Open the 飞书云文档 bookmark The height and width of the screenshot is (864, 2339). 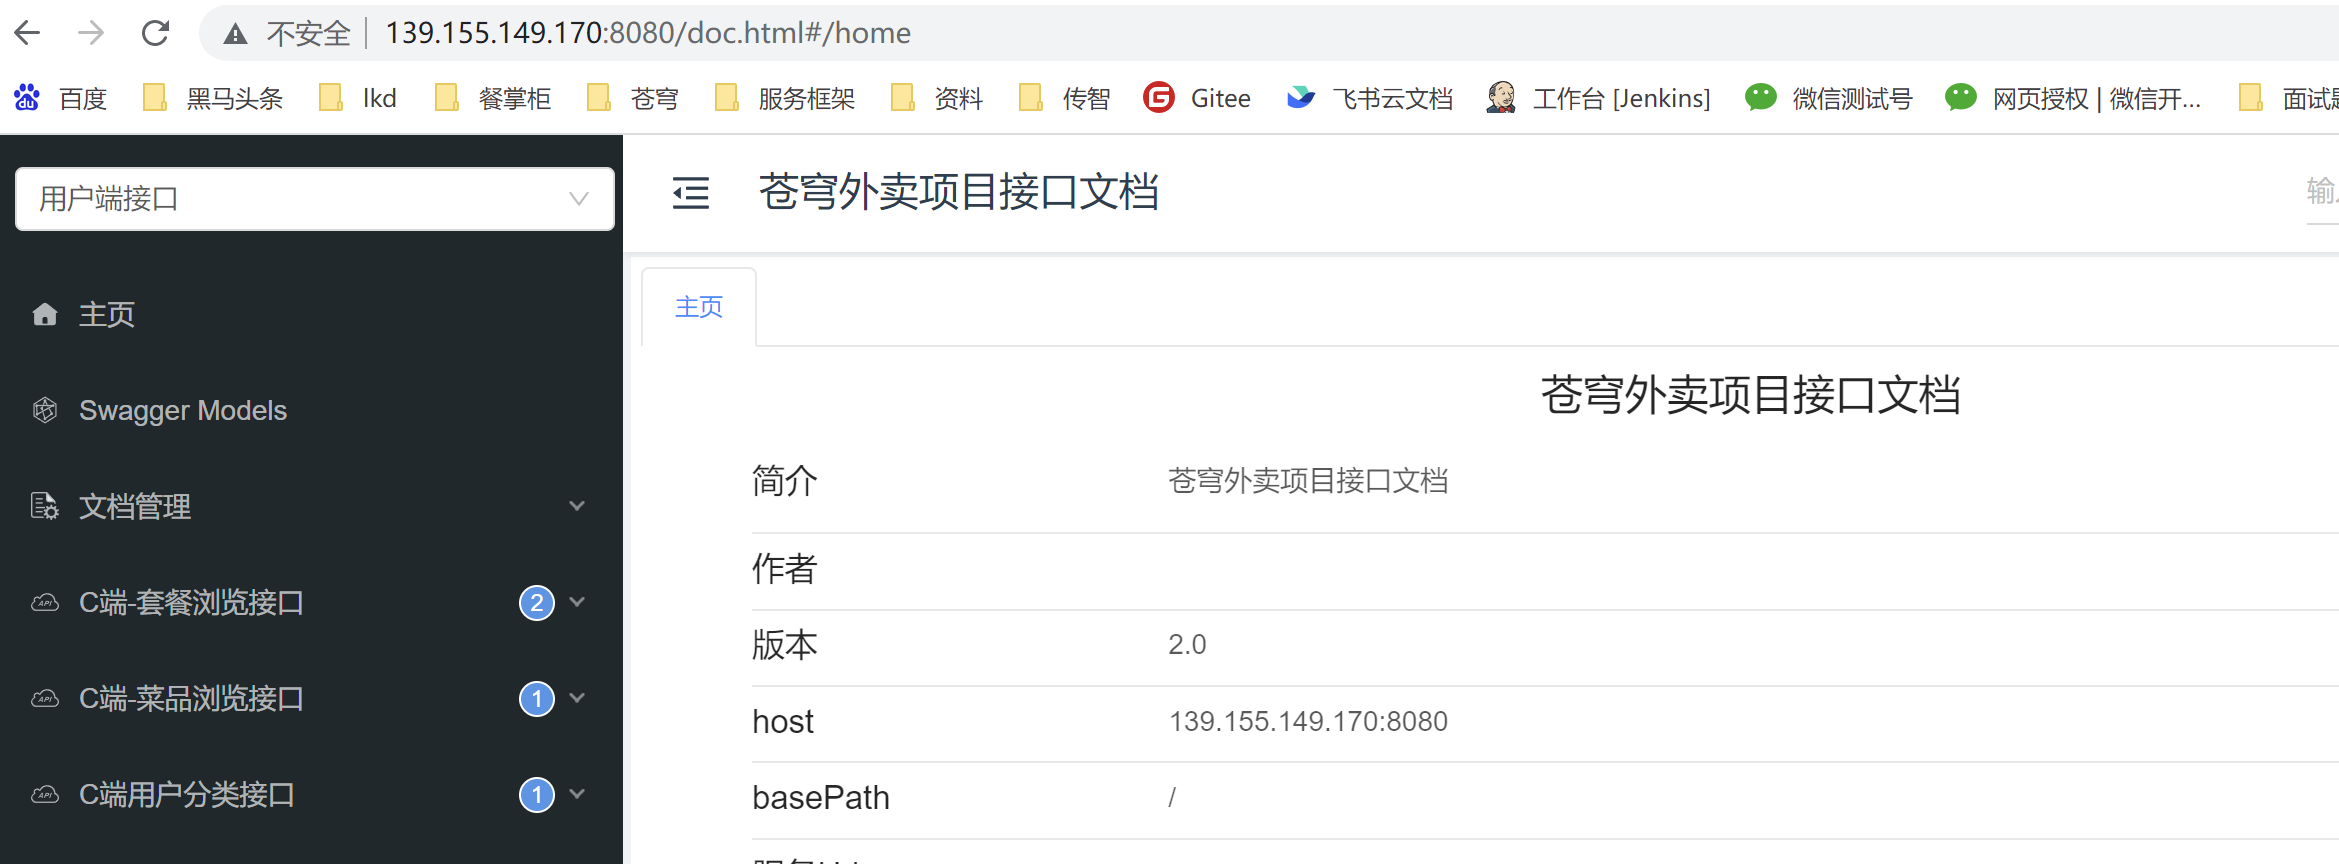click(1369, 98)
